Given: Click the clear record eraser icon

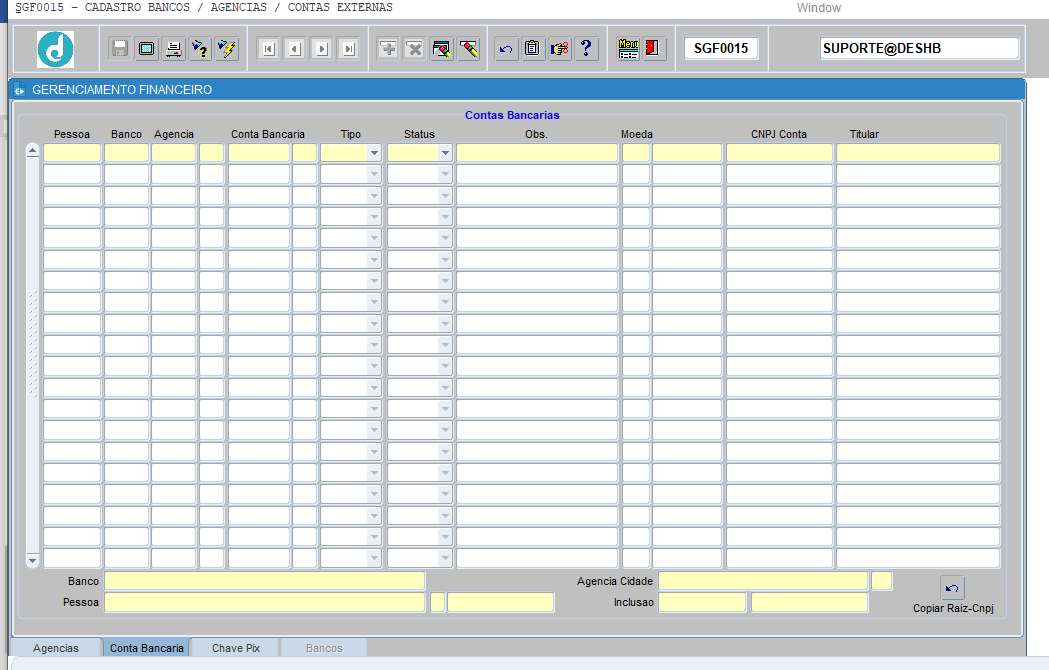Looking at the screenshot, I should [468, 49].
